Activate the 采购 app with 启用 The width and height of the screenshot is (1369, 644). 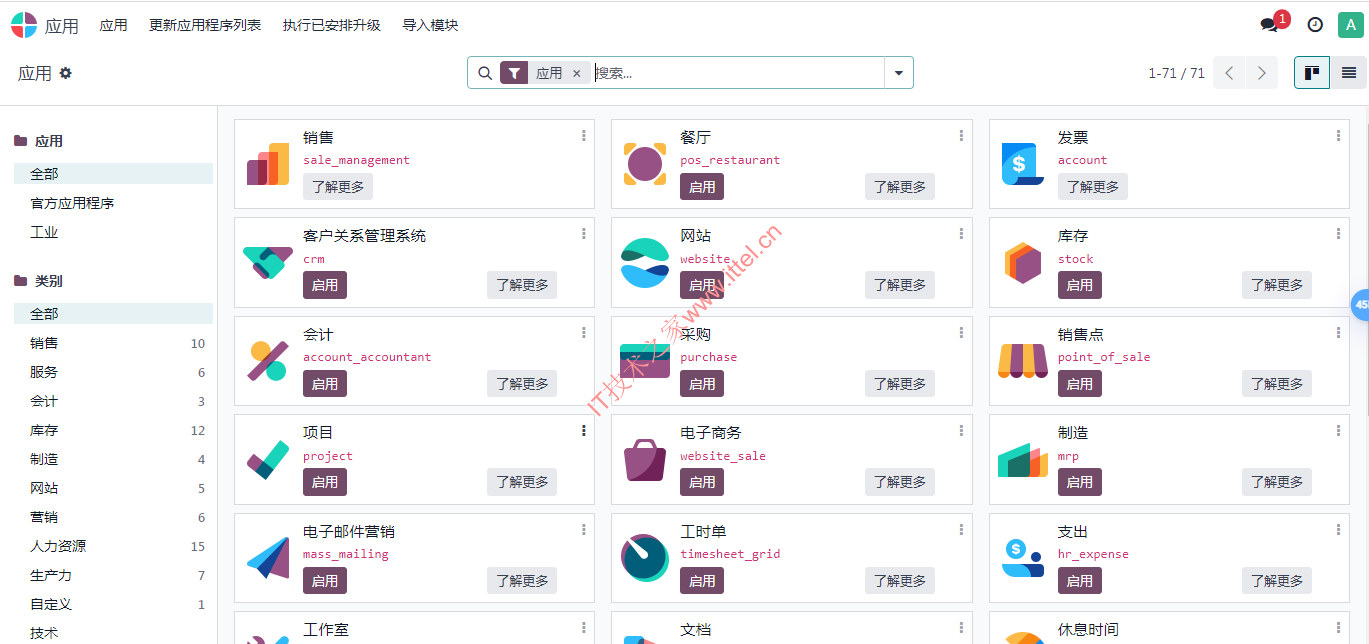[x=702, y=384]
